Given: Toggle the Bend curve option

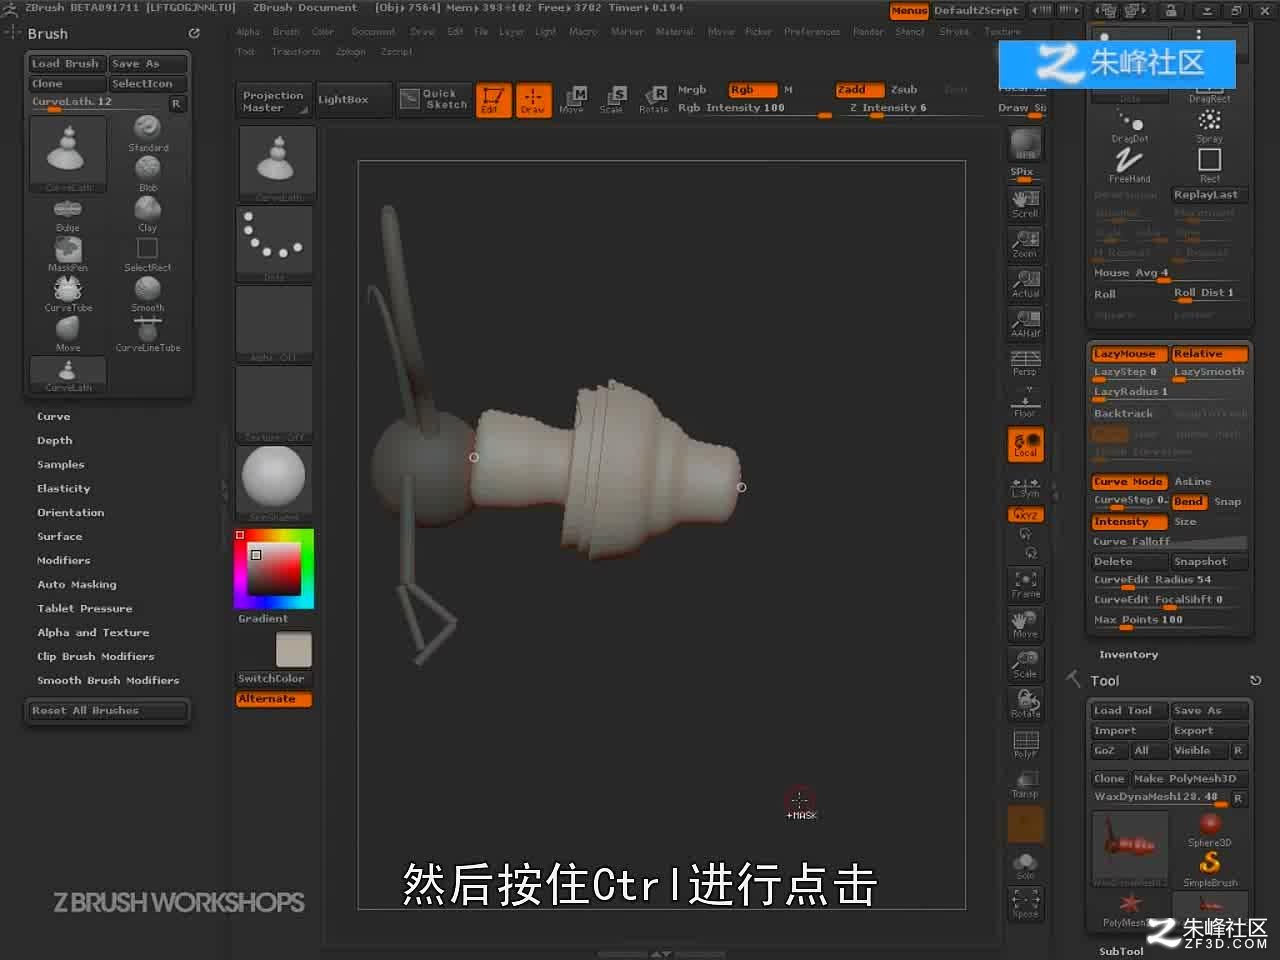Looking at the screenshot, I should click(x=1189, y=502).
